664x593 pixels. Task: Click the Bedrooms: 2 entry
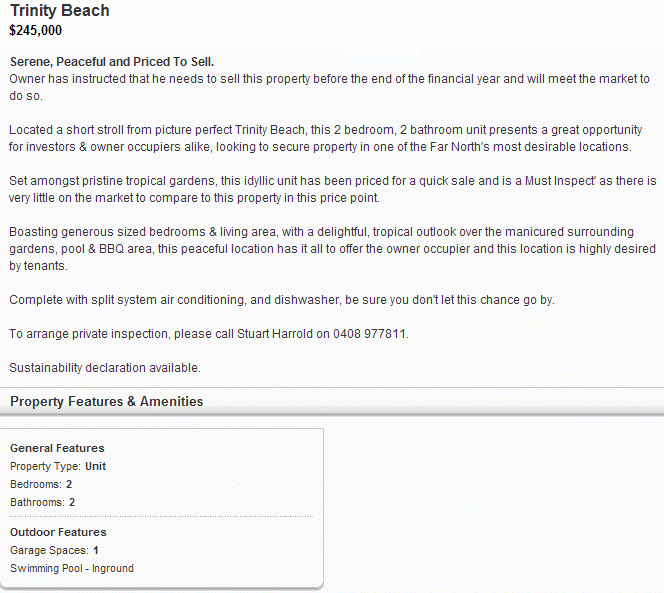click(41, 484)
